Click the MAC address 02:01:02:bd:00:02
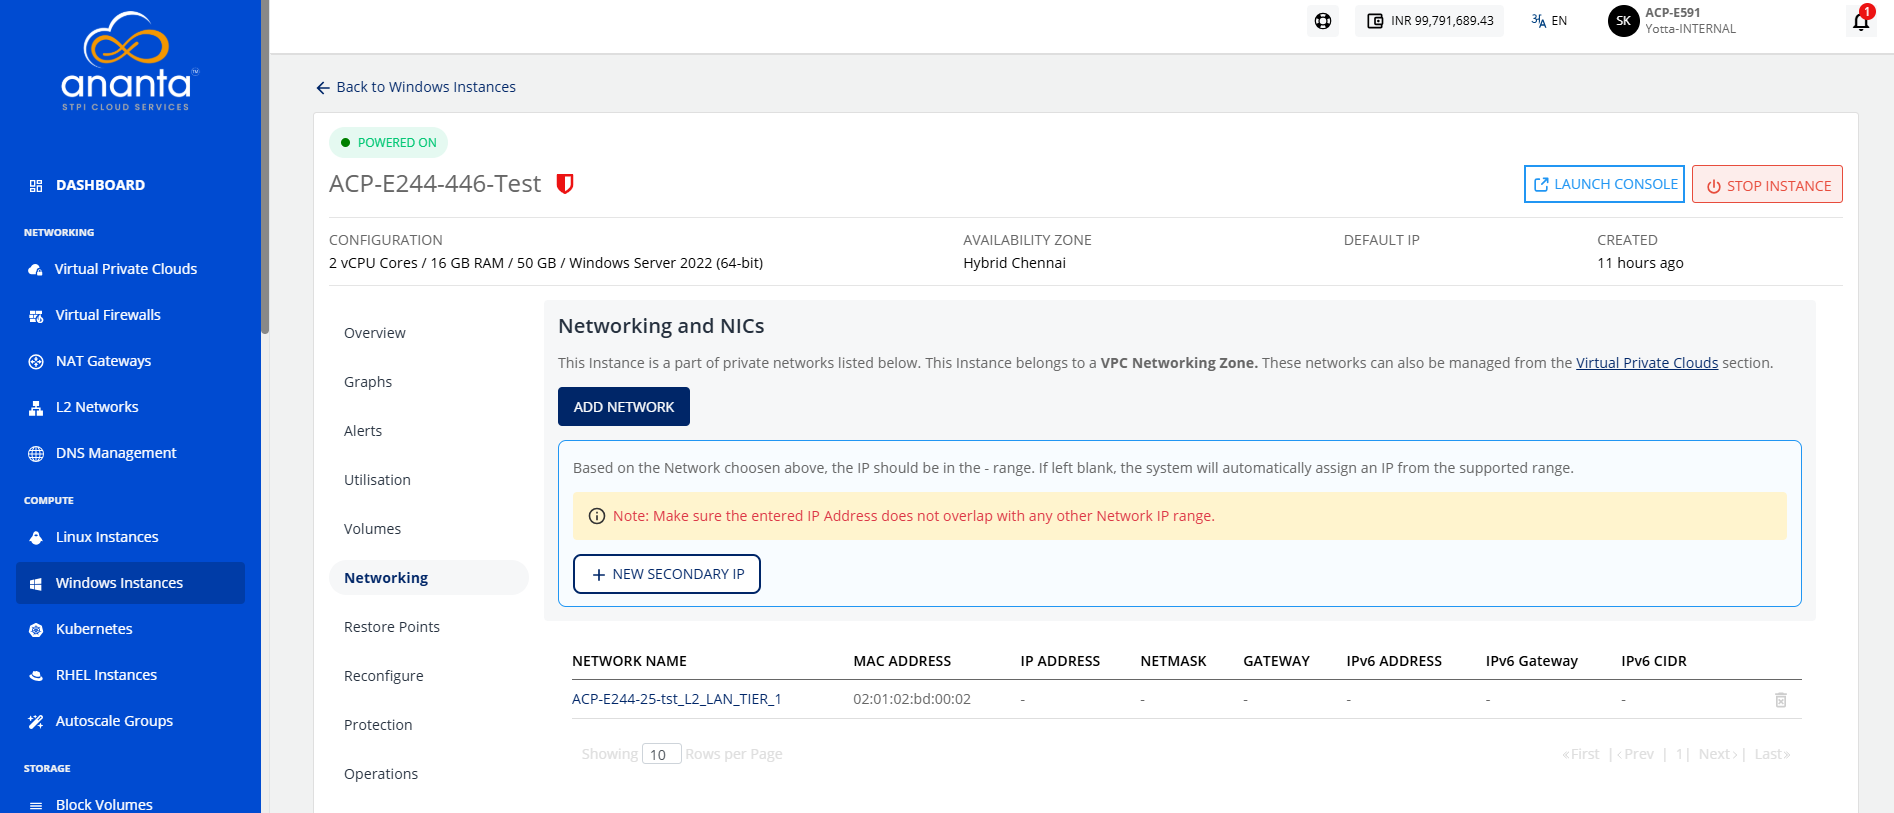This screenshot has height=813, width=1894. point(912,699)
